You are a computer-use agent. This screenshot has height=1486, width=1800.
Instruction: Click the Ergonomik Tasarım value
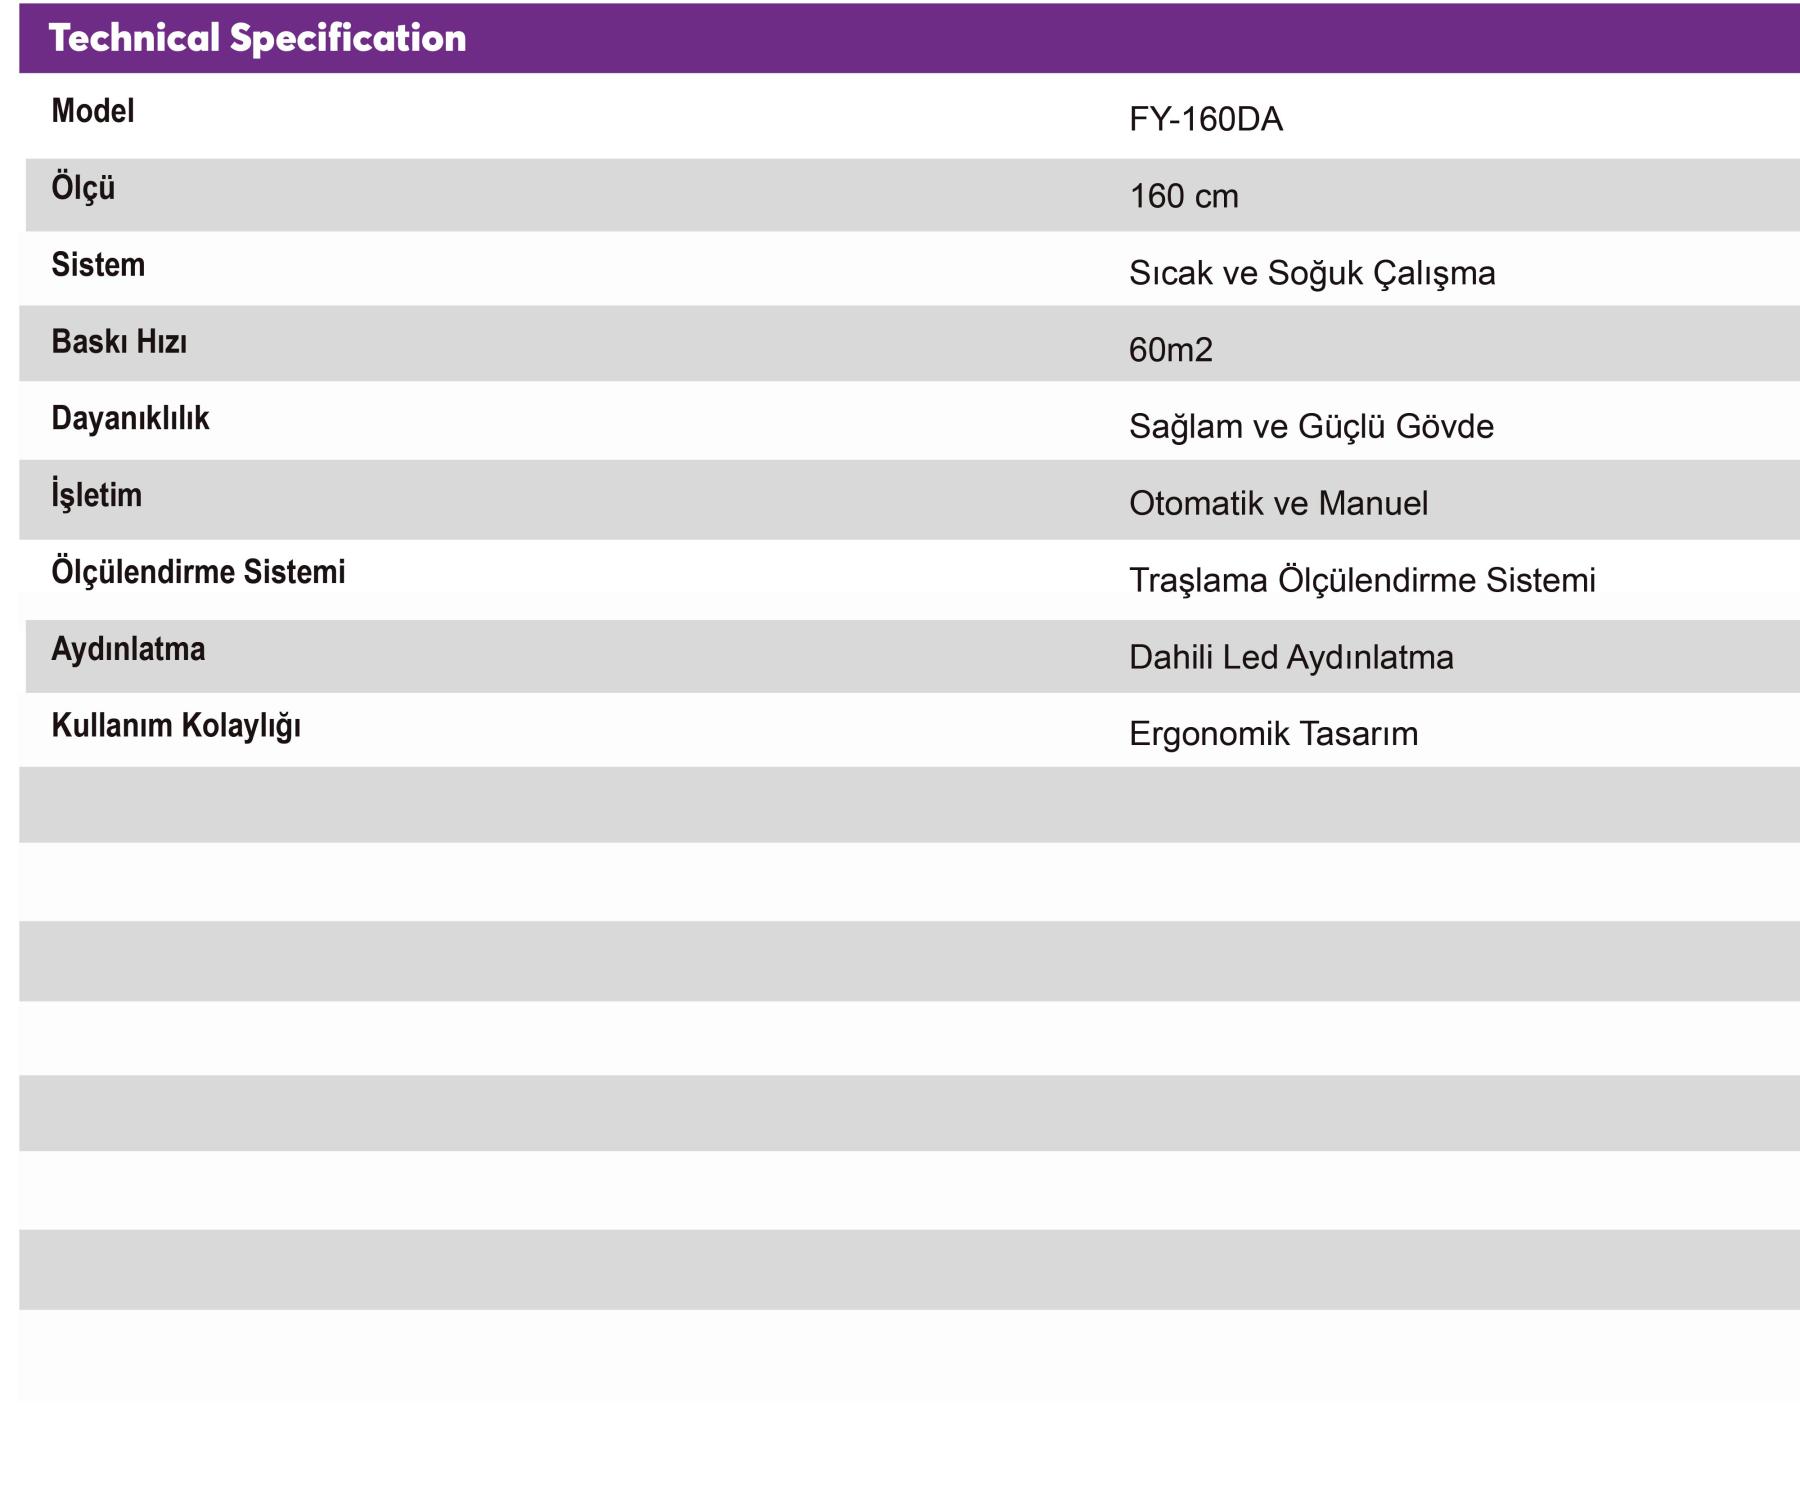tap(1272, 734)
